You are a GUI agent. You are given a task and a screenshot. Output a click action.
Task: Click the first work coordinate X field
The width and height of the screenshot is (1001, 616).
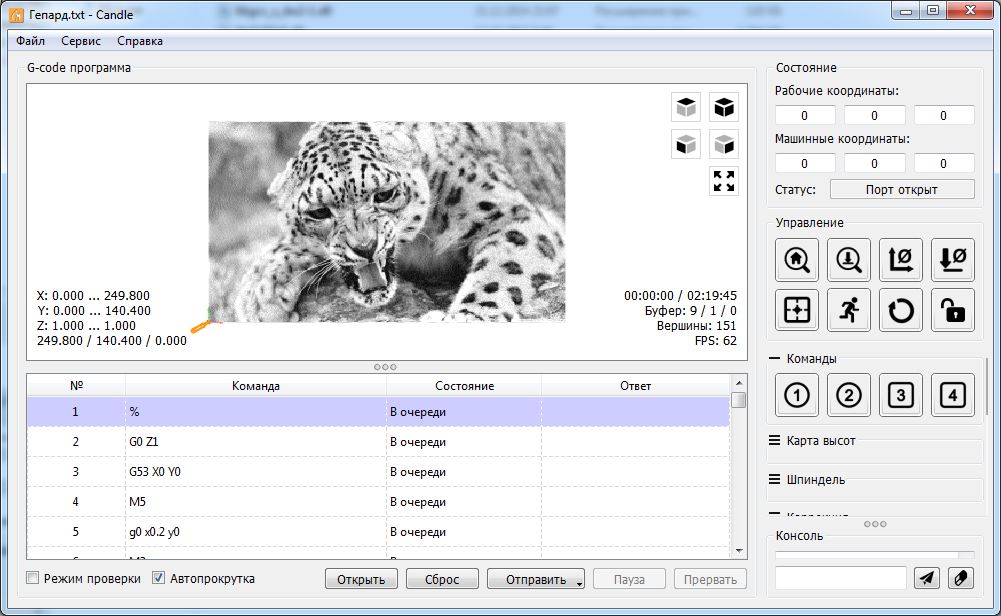click(x=805, y=116)
